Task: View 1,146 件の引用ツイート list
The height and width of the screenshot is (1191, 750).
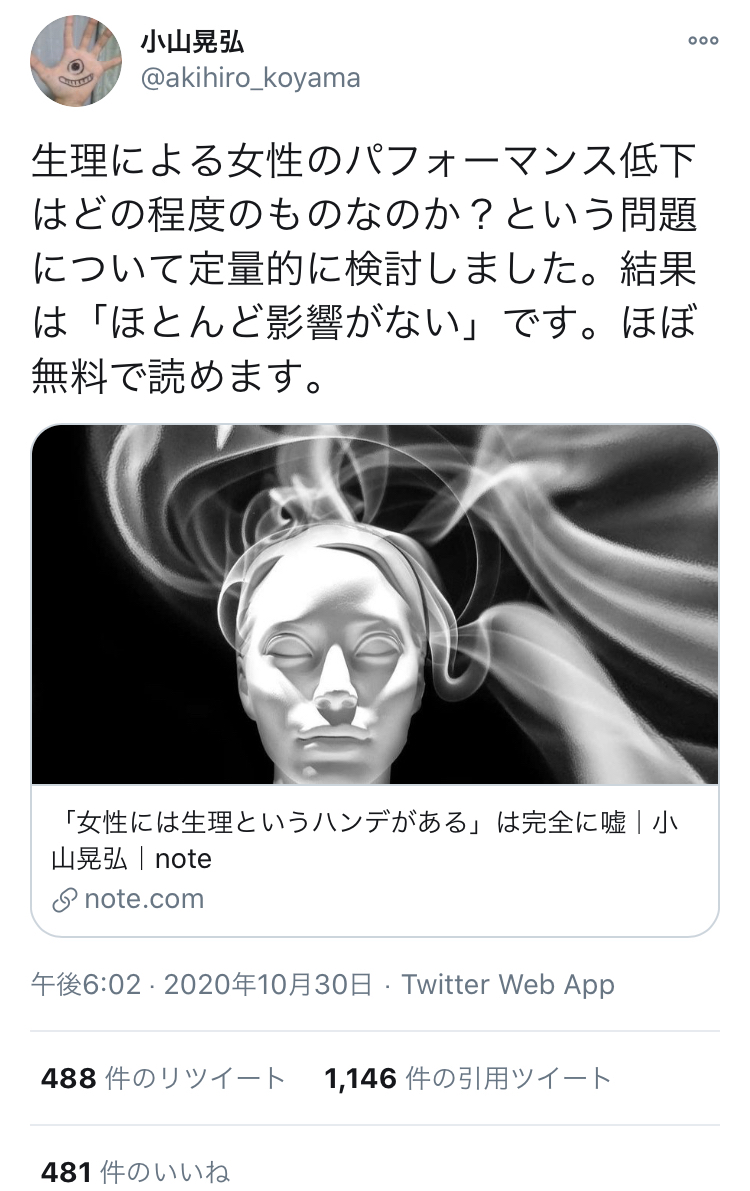Action: [x=468, y=1079]
